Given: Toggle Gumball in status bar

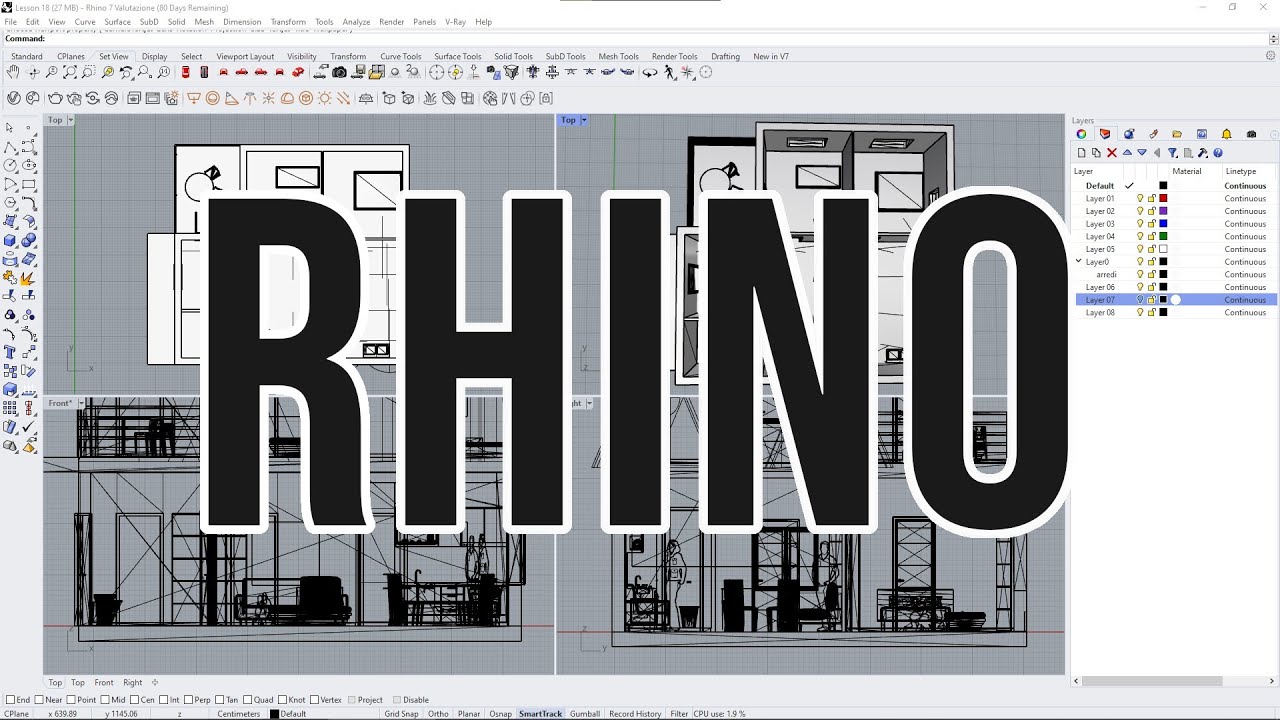Looking at the screenshot, I should [585, 714].
